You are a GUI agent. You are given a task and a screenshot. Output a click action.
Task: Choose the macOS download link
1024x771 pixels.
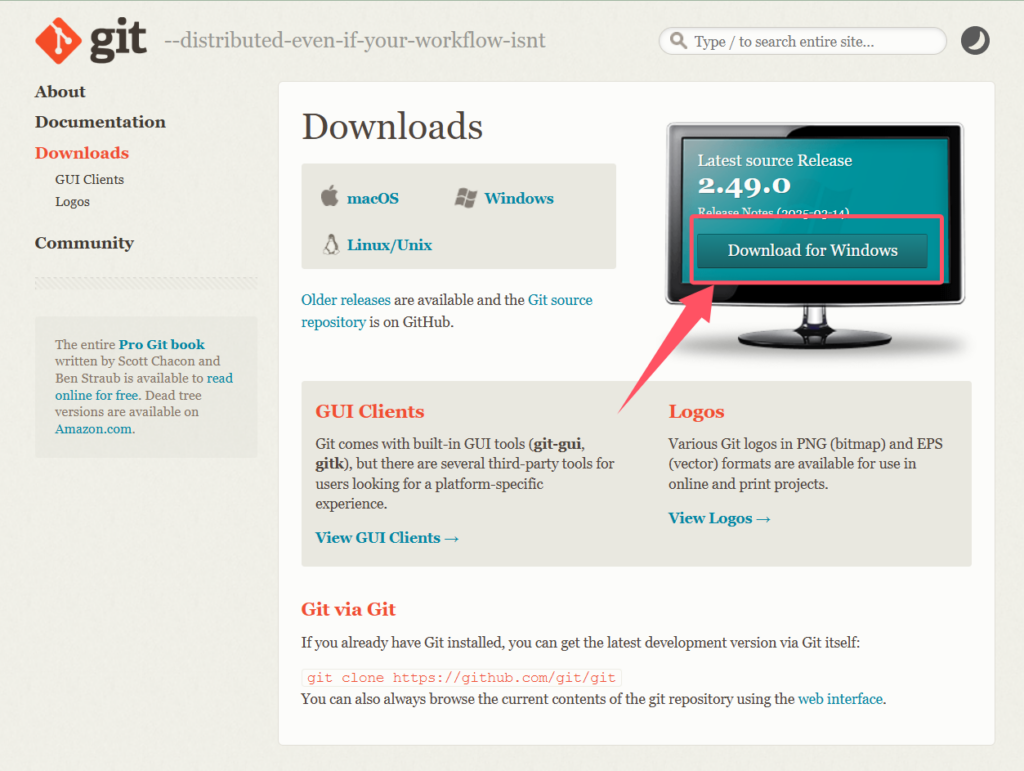(x=372, y=198)
